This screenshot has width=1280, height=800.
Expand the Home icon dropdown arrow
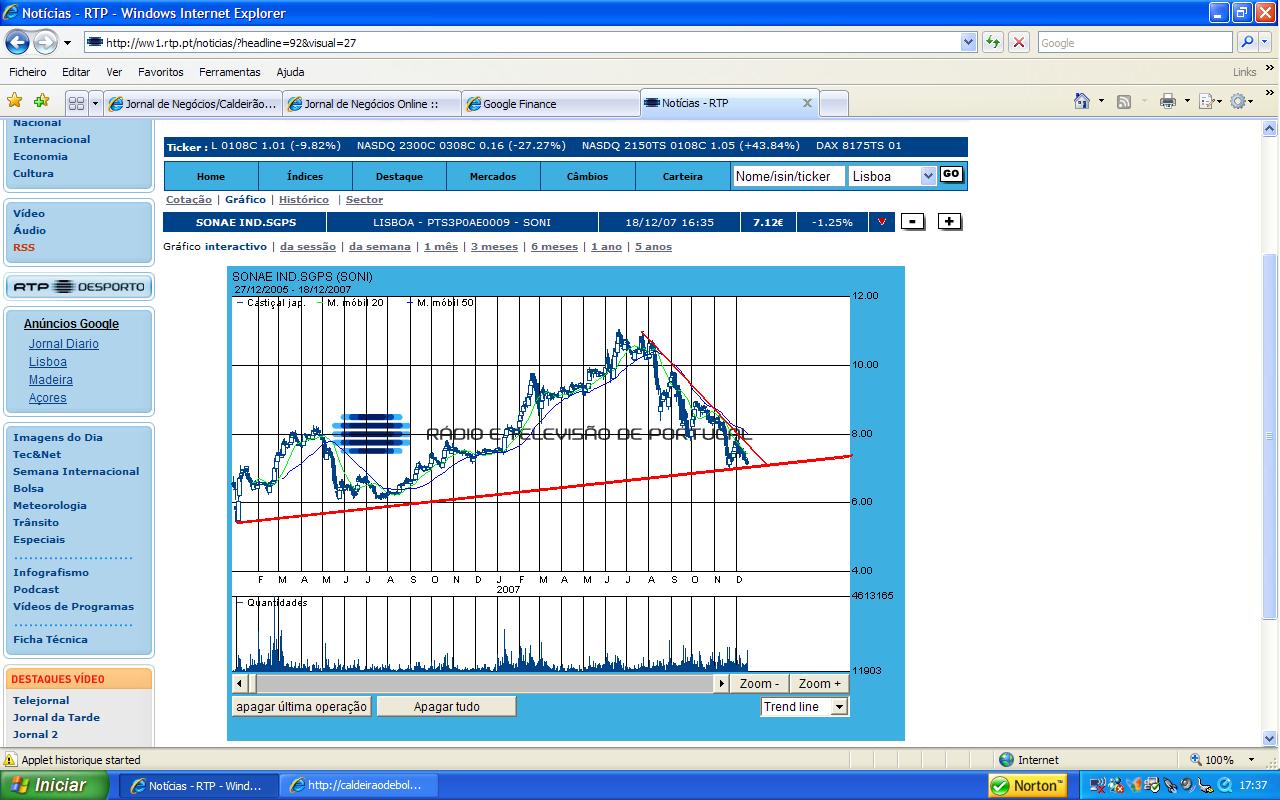point(1101,101)
